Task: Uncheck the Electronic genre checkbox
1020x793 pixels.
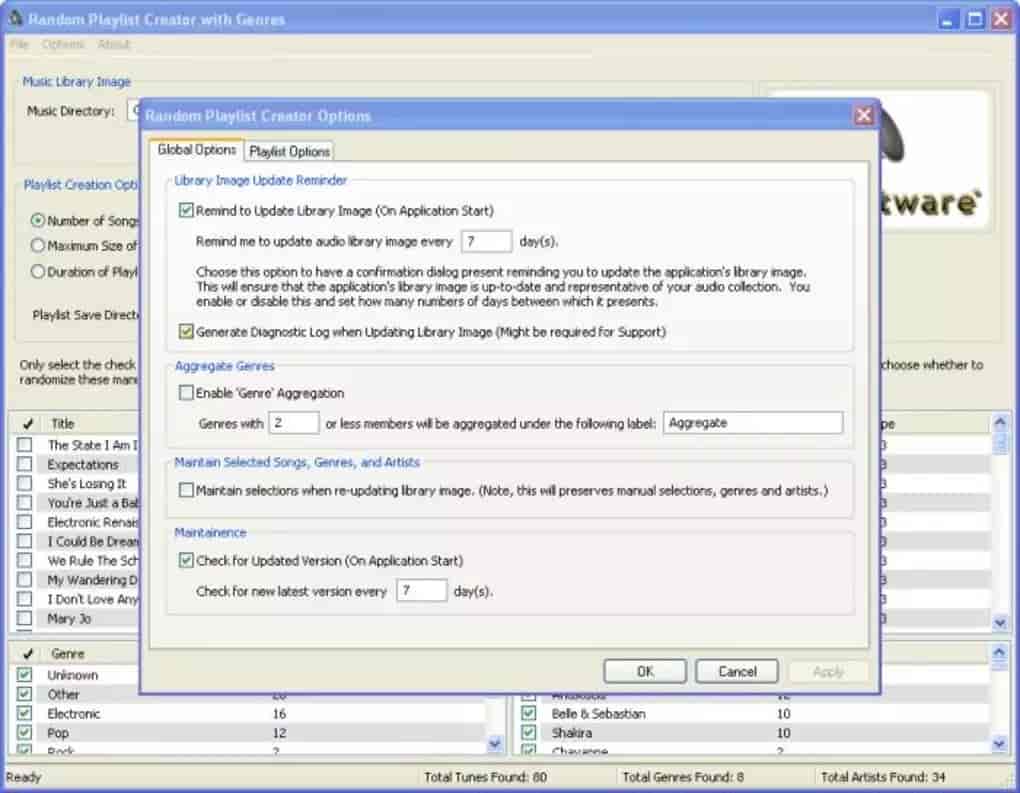Action: point(25,714)
